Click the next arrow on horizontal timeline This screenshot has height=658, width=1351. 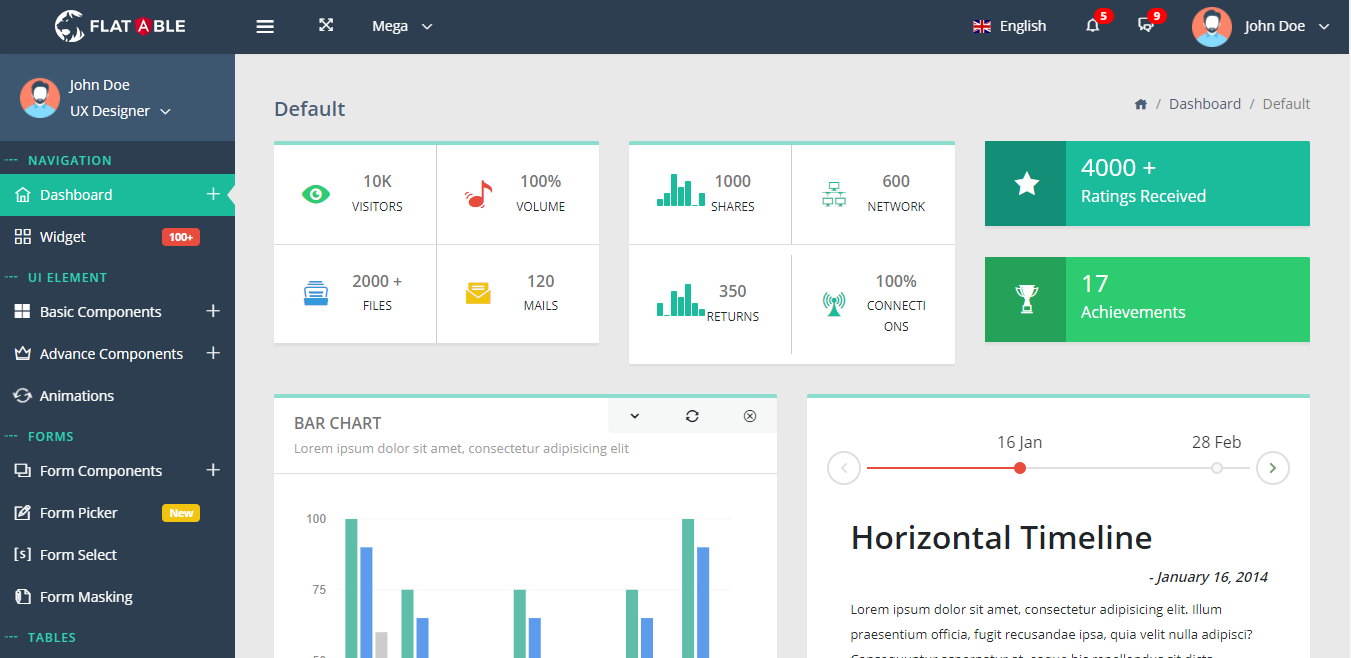click(1273, 468)
